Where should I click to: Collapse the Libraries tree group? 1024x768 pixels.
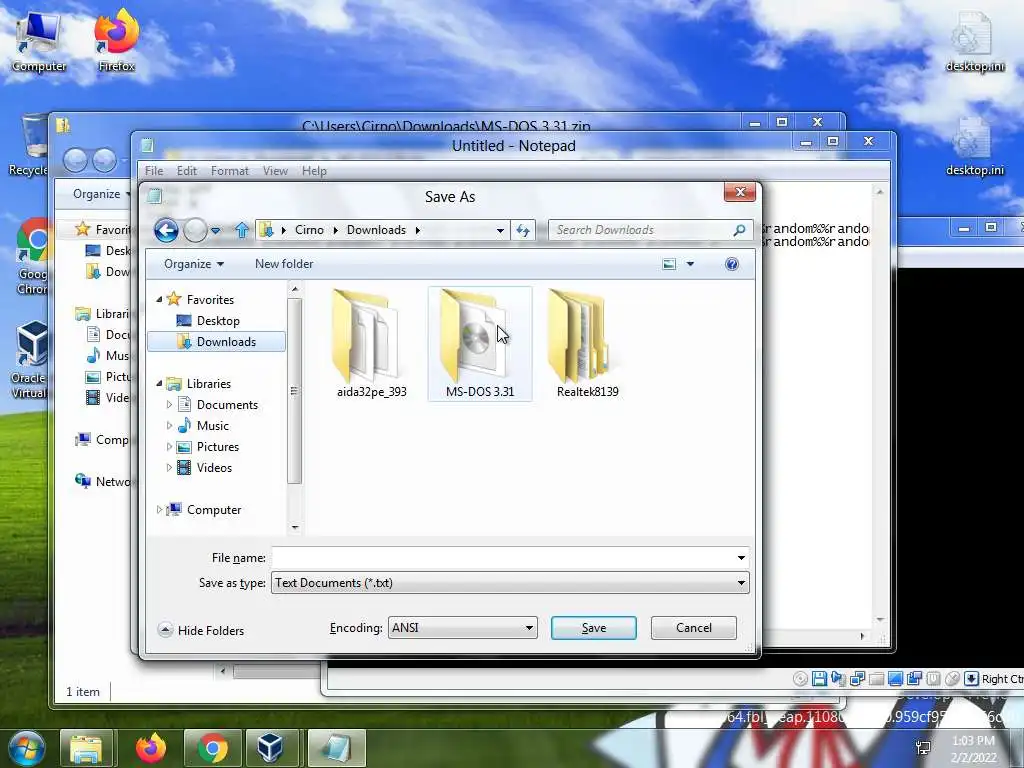coord(159,383)
